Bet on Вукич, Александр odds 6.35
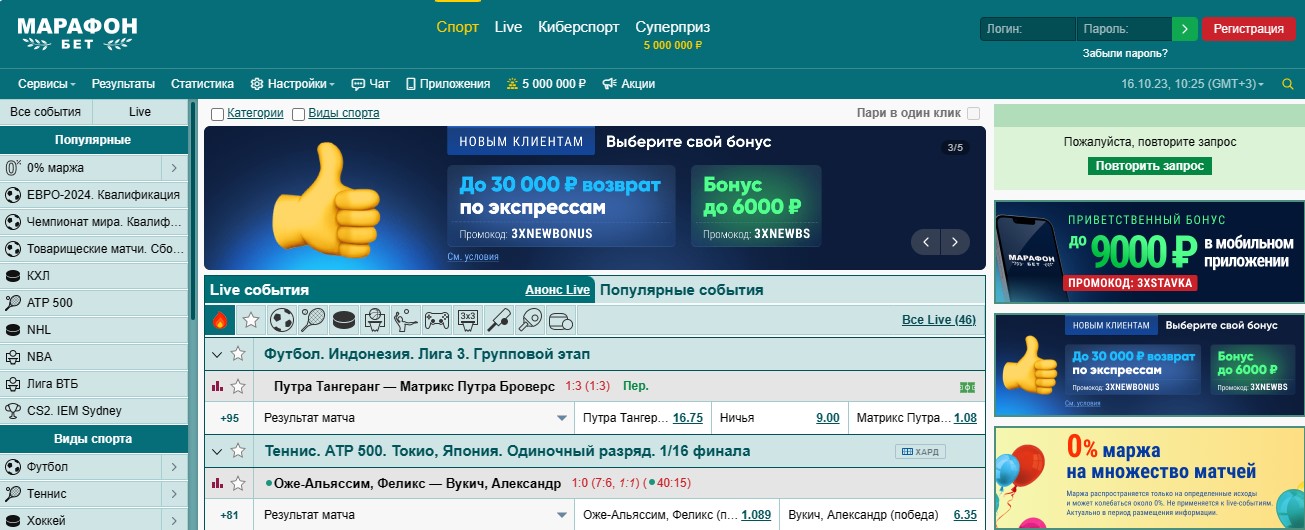 click(x=965, y=515)
